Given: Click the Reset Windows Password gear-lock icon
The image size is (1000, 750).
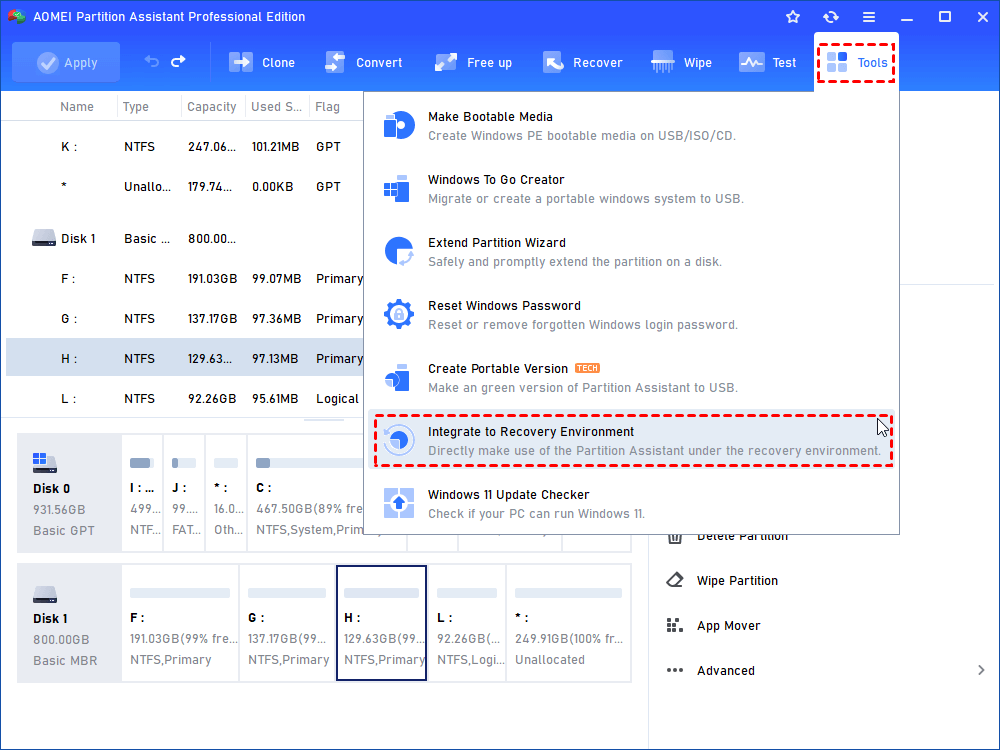Looking at the screenshot, I should (399, 314).
